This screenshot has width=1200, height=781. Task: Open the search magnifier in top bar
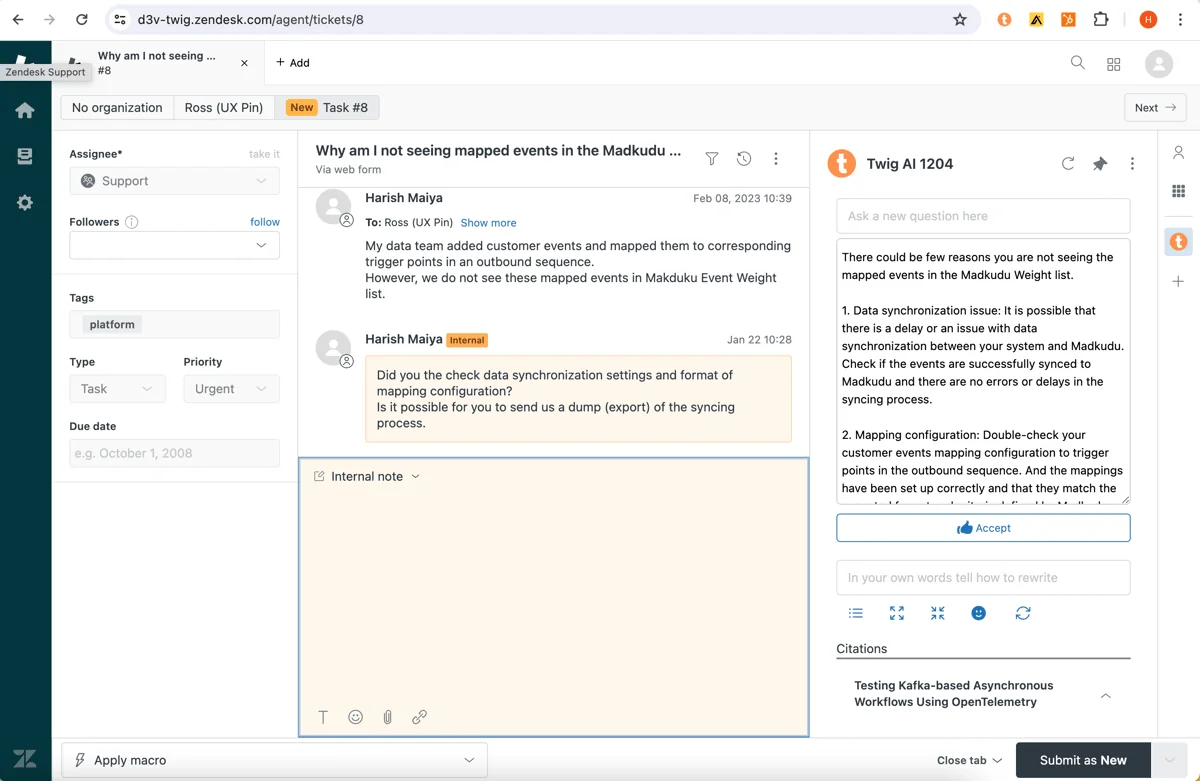click(1078, 63)
